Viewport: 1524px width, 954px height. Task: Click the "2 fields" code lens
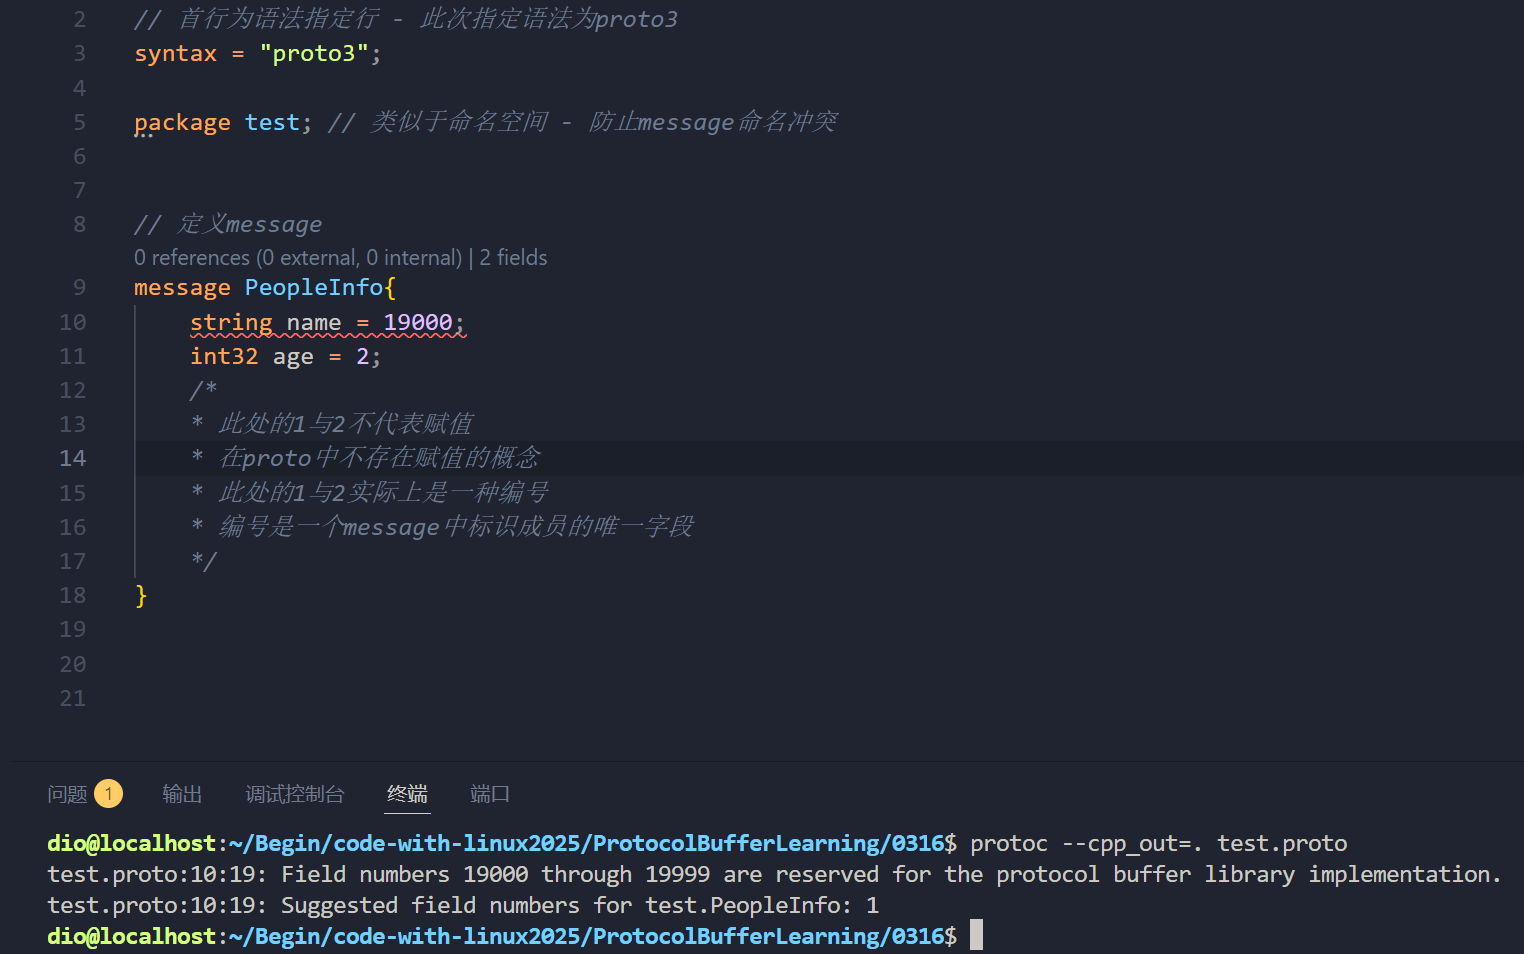coord(513,258)
